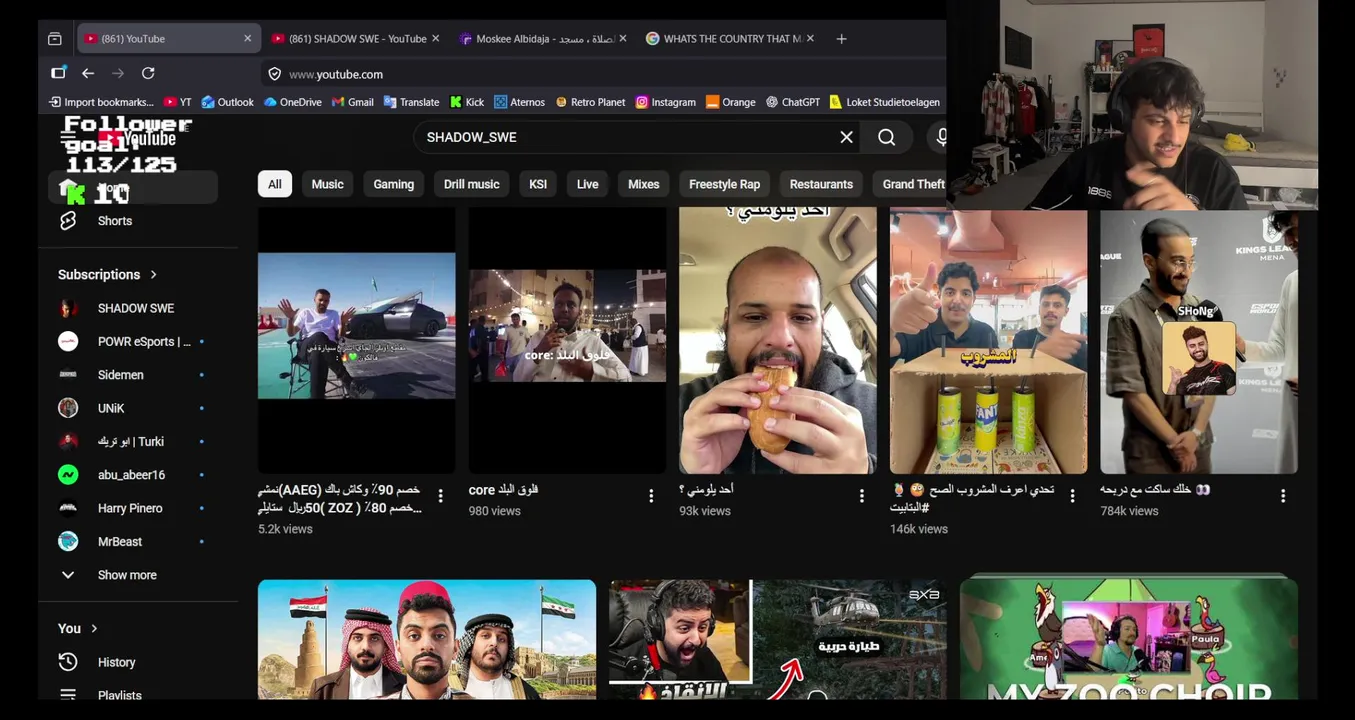Screen dimensions: 1355x720
Task: Open Import bookmarks folder
Action: tap(101, 102)
